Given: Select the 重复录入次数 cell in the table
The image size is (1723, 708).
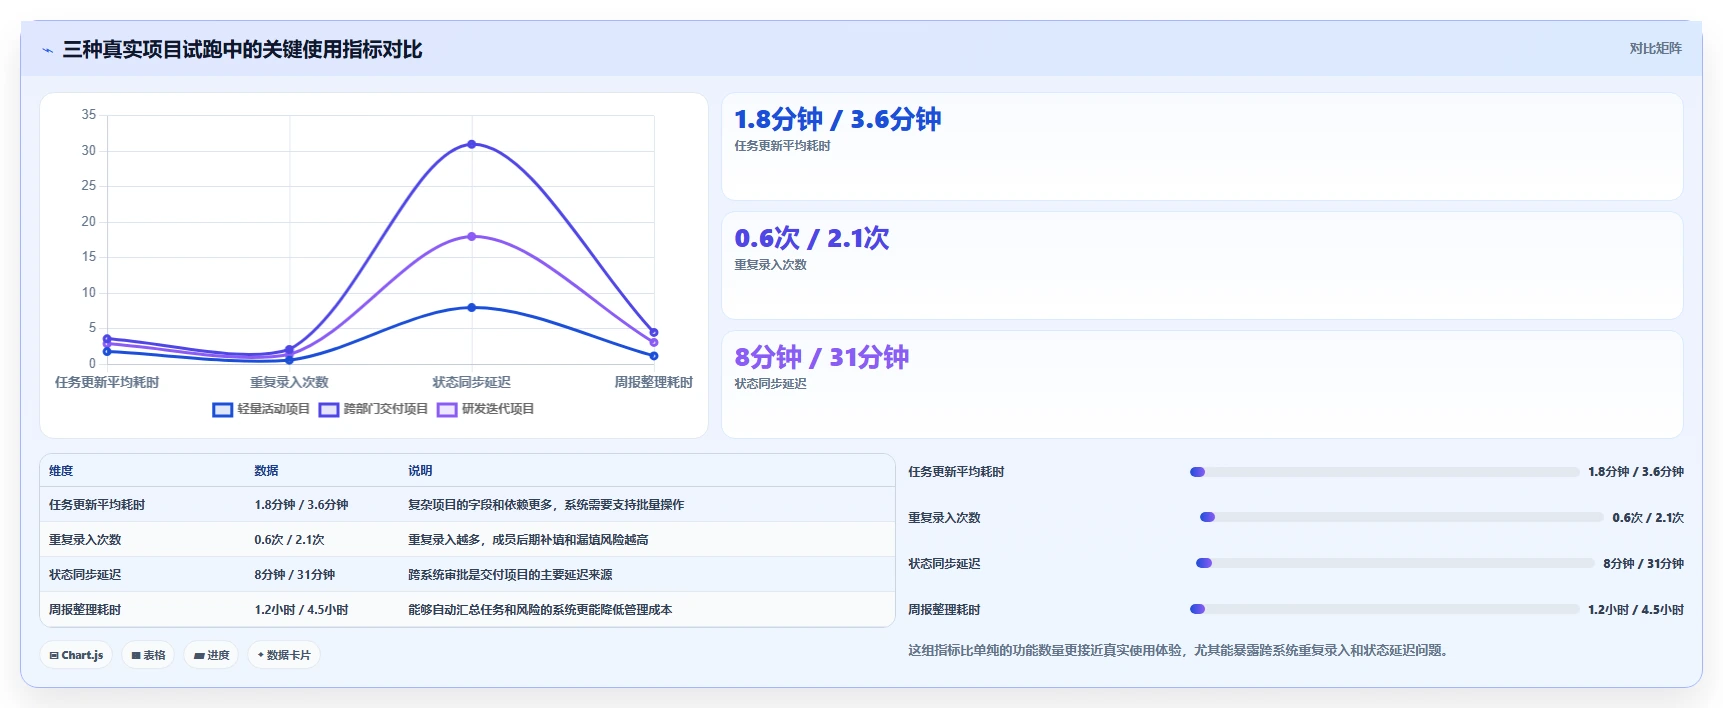Looking at the screenshot, I should 85,540.
